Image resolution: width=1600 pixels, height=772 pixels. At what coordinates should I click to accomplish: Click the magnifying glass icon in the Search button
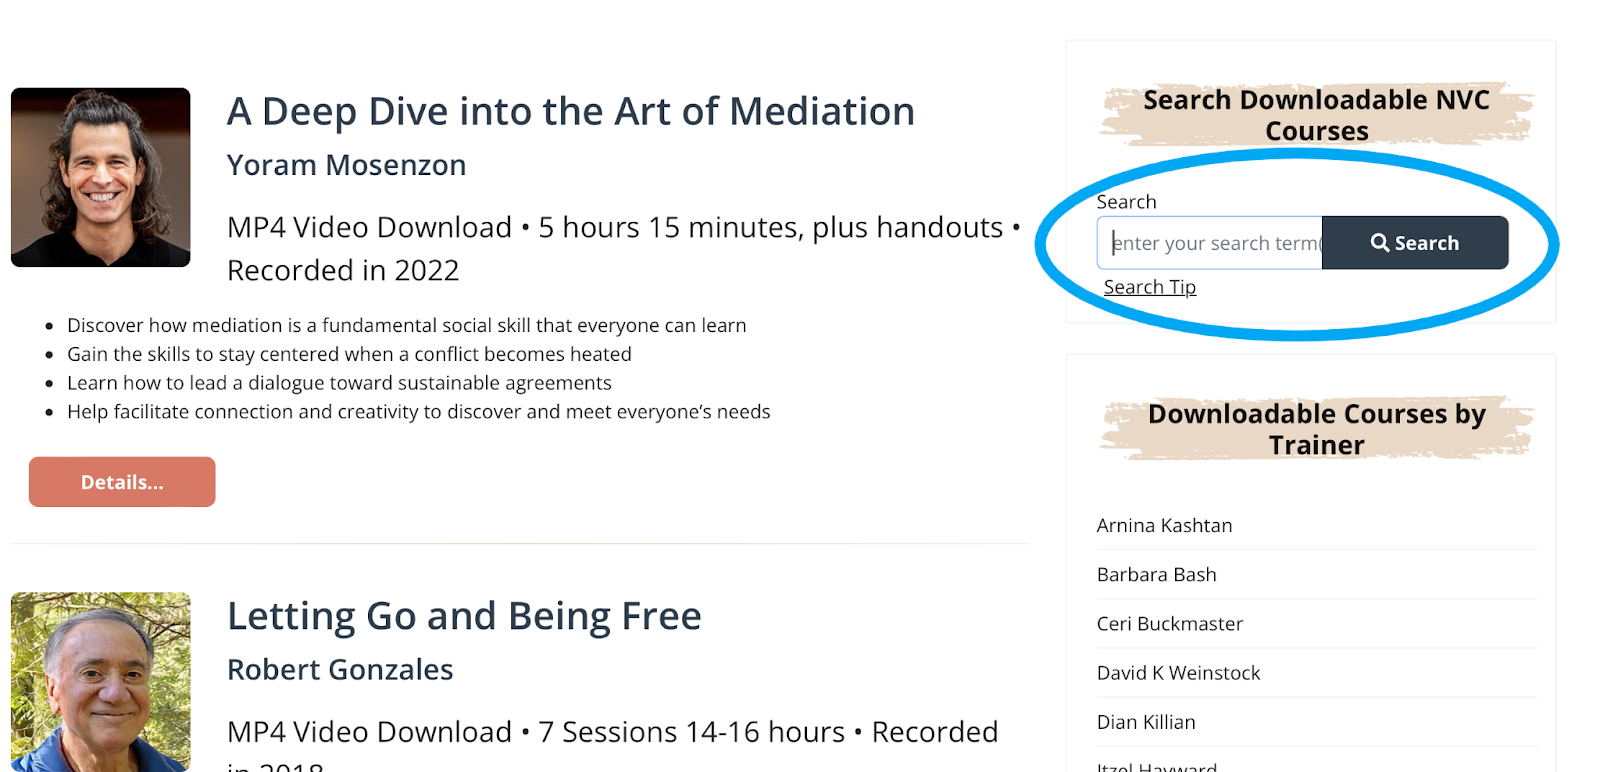click(x=1380, y=243)
